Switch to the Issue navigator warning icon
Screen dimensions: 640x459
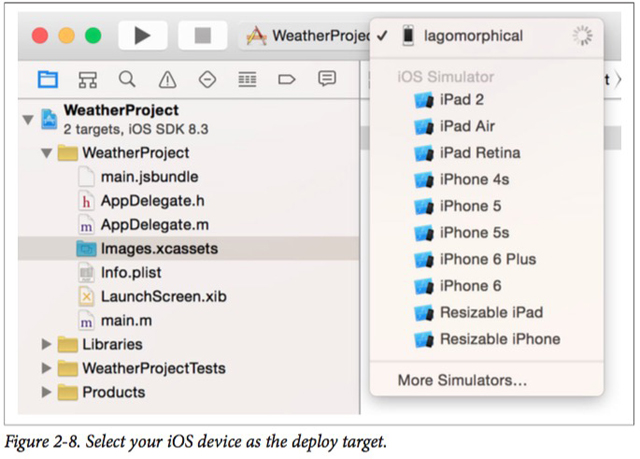tap(167, 79)
